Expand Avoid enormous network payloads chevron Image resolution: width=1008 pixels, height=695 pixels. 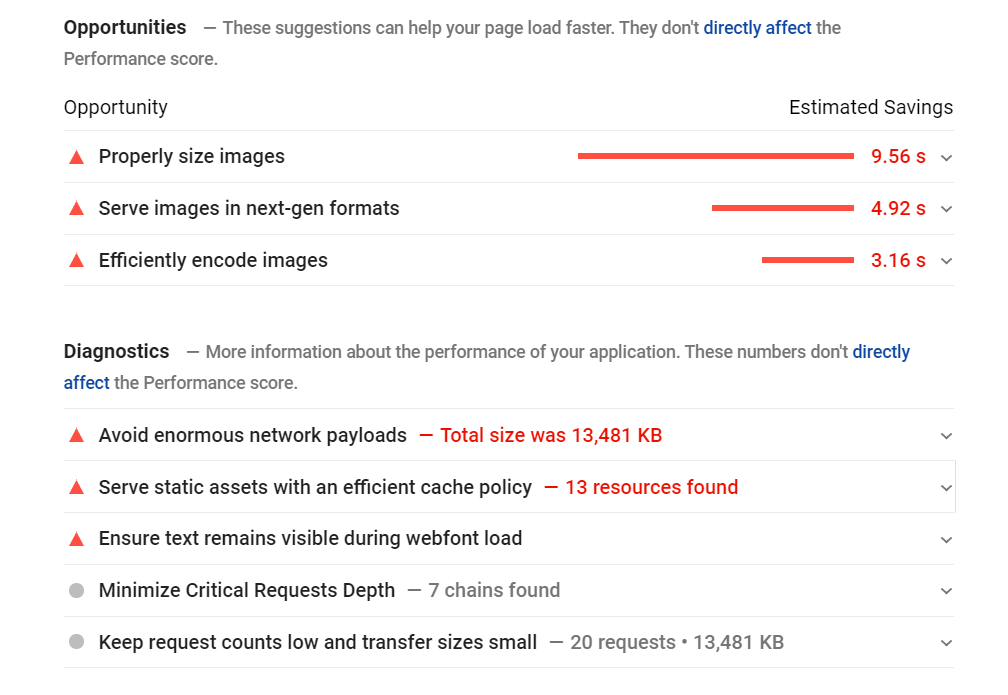click(946, 436)
